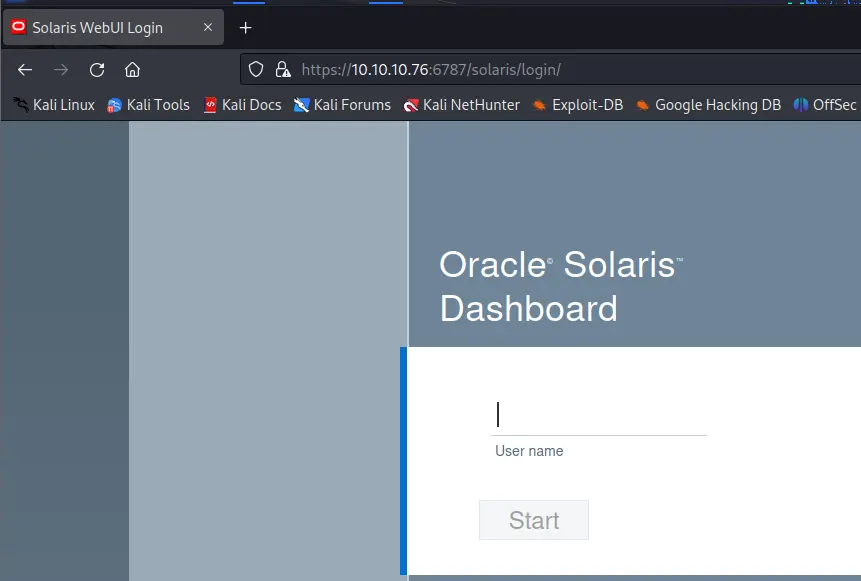
Task: Open the Kali Docs bookmark
Action: click(242, 104)
